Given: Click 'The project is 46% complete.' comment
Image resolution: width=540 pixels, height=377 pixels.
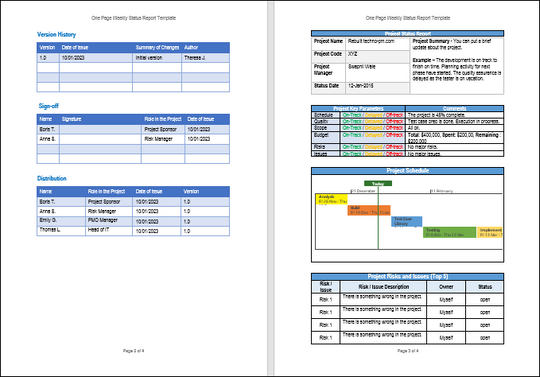Looking at the screenshot, I should [436, 115].
